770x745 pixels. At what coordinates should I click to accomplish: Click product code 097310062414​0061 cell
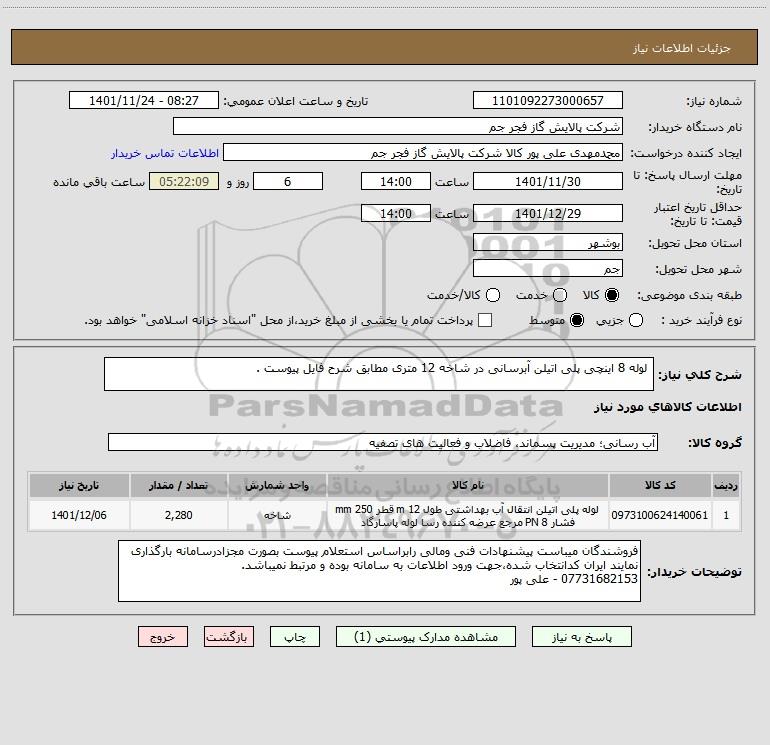point(660,515)
